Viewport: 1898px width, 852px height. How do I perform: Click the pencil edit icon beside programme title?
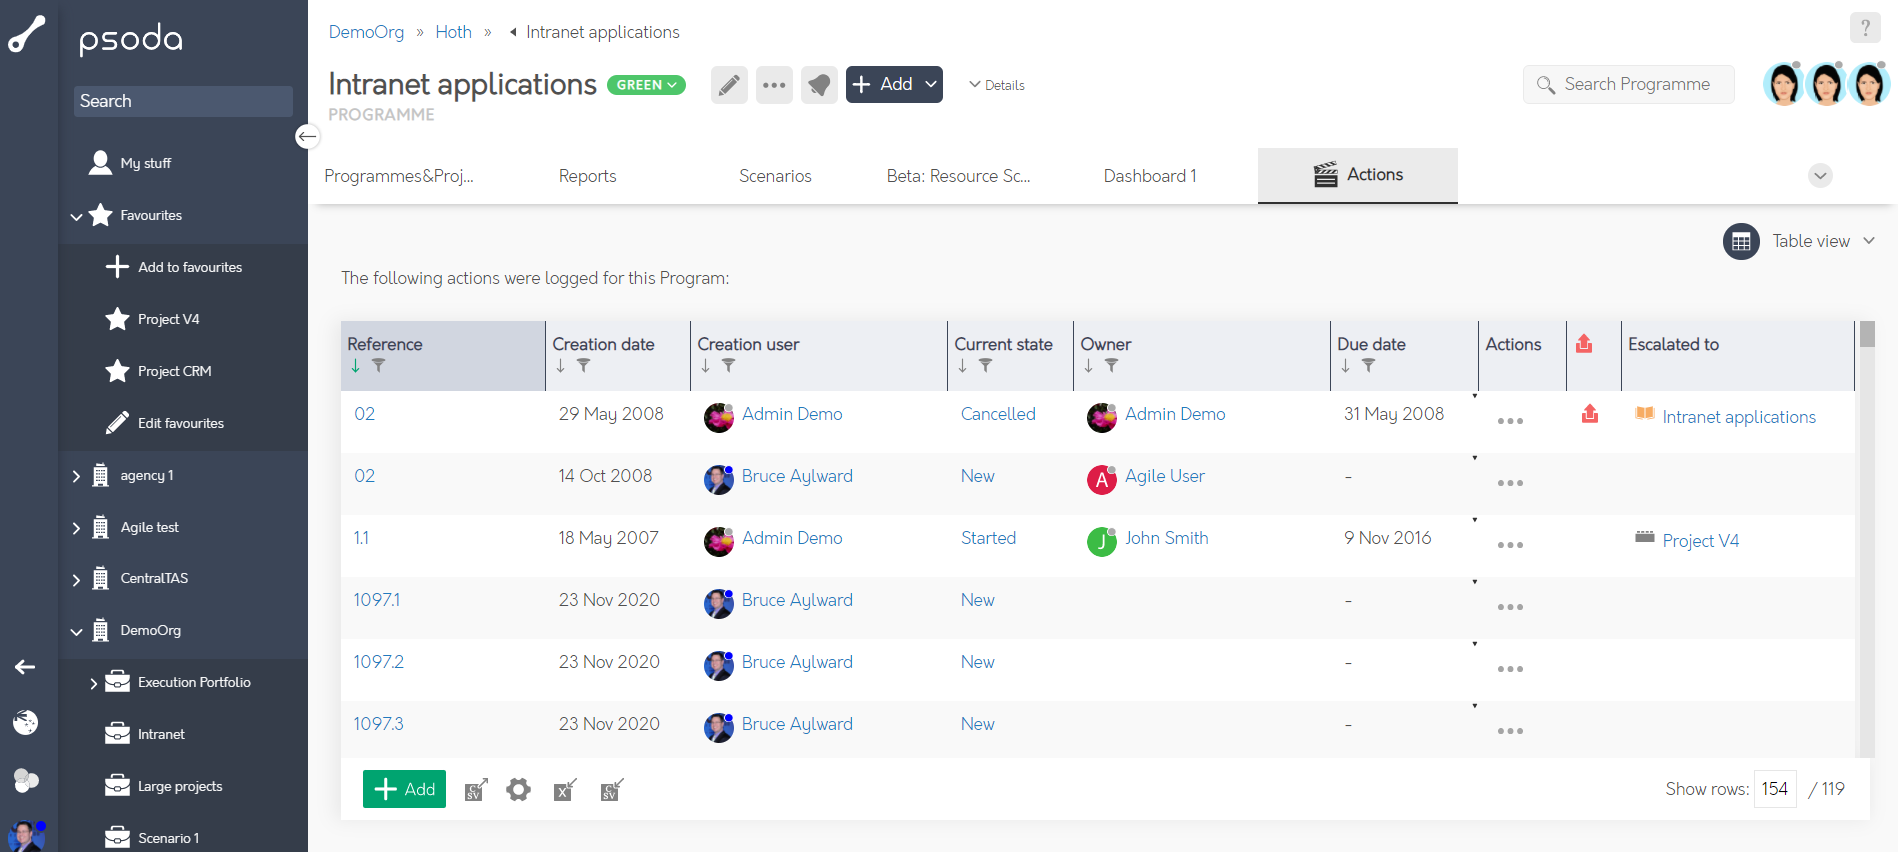(x=729, y=85)
